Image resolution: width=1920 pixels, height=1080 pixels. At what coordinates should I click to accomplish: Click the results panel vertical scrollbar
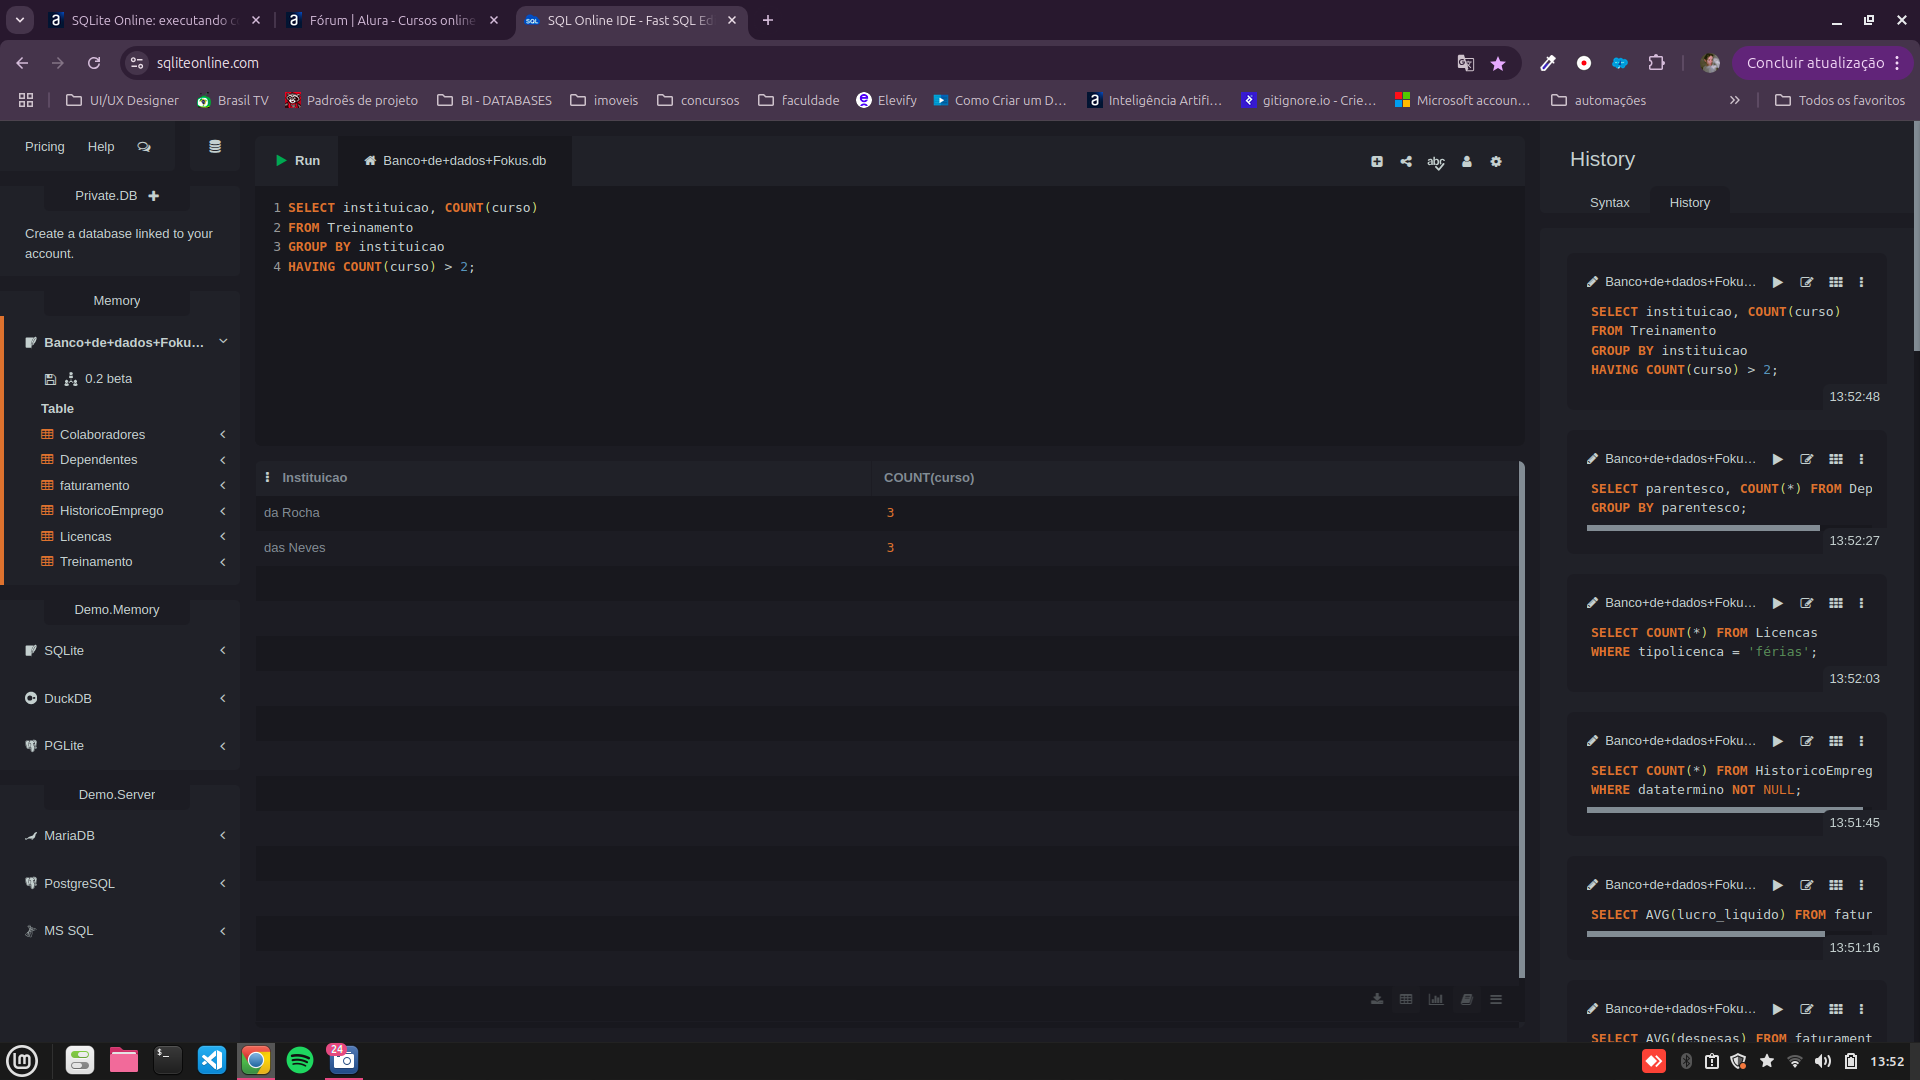point(1521,720)
